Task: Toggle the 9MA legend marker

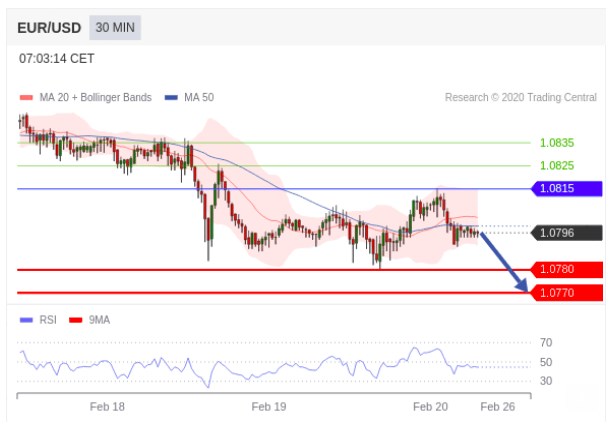Action: 75,320
